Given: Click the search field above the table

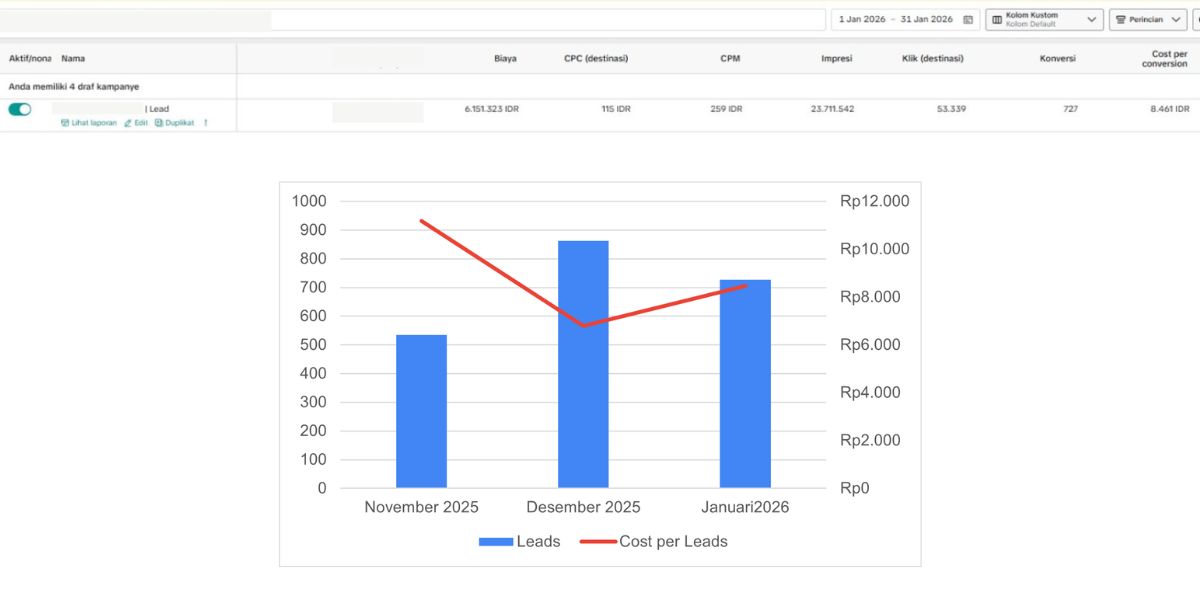Looking at the screenshot, I should pyautogui.click(x=547, y=20).
